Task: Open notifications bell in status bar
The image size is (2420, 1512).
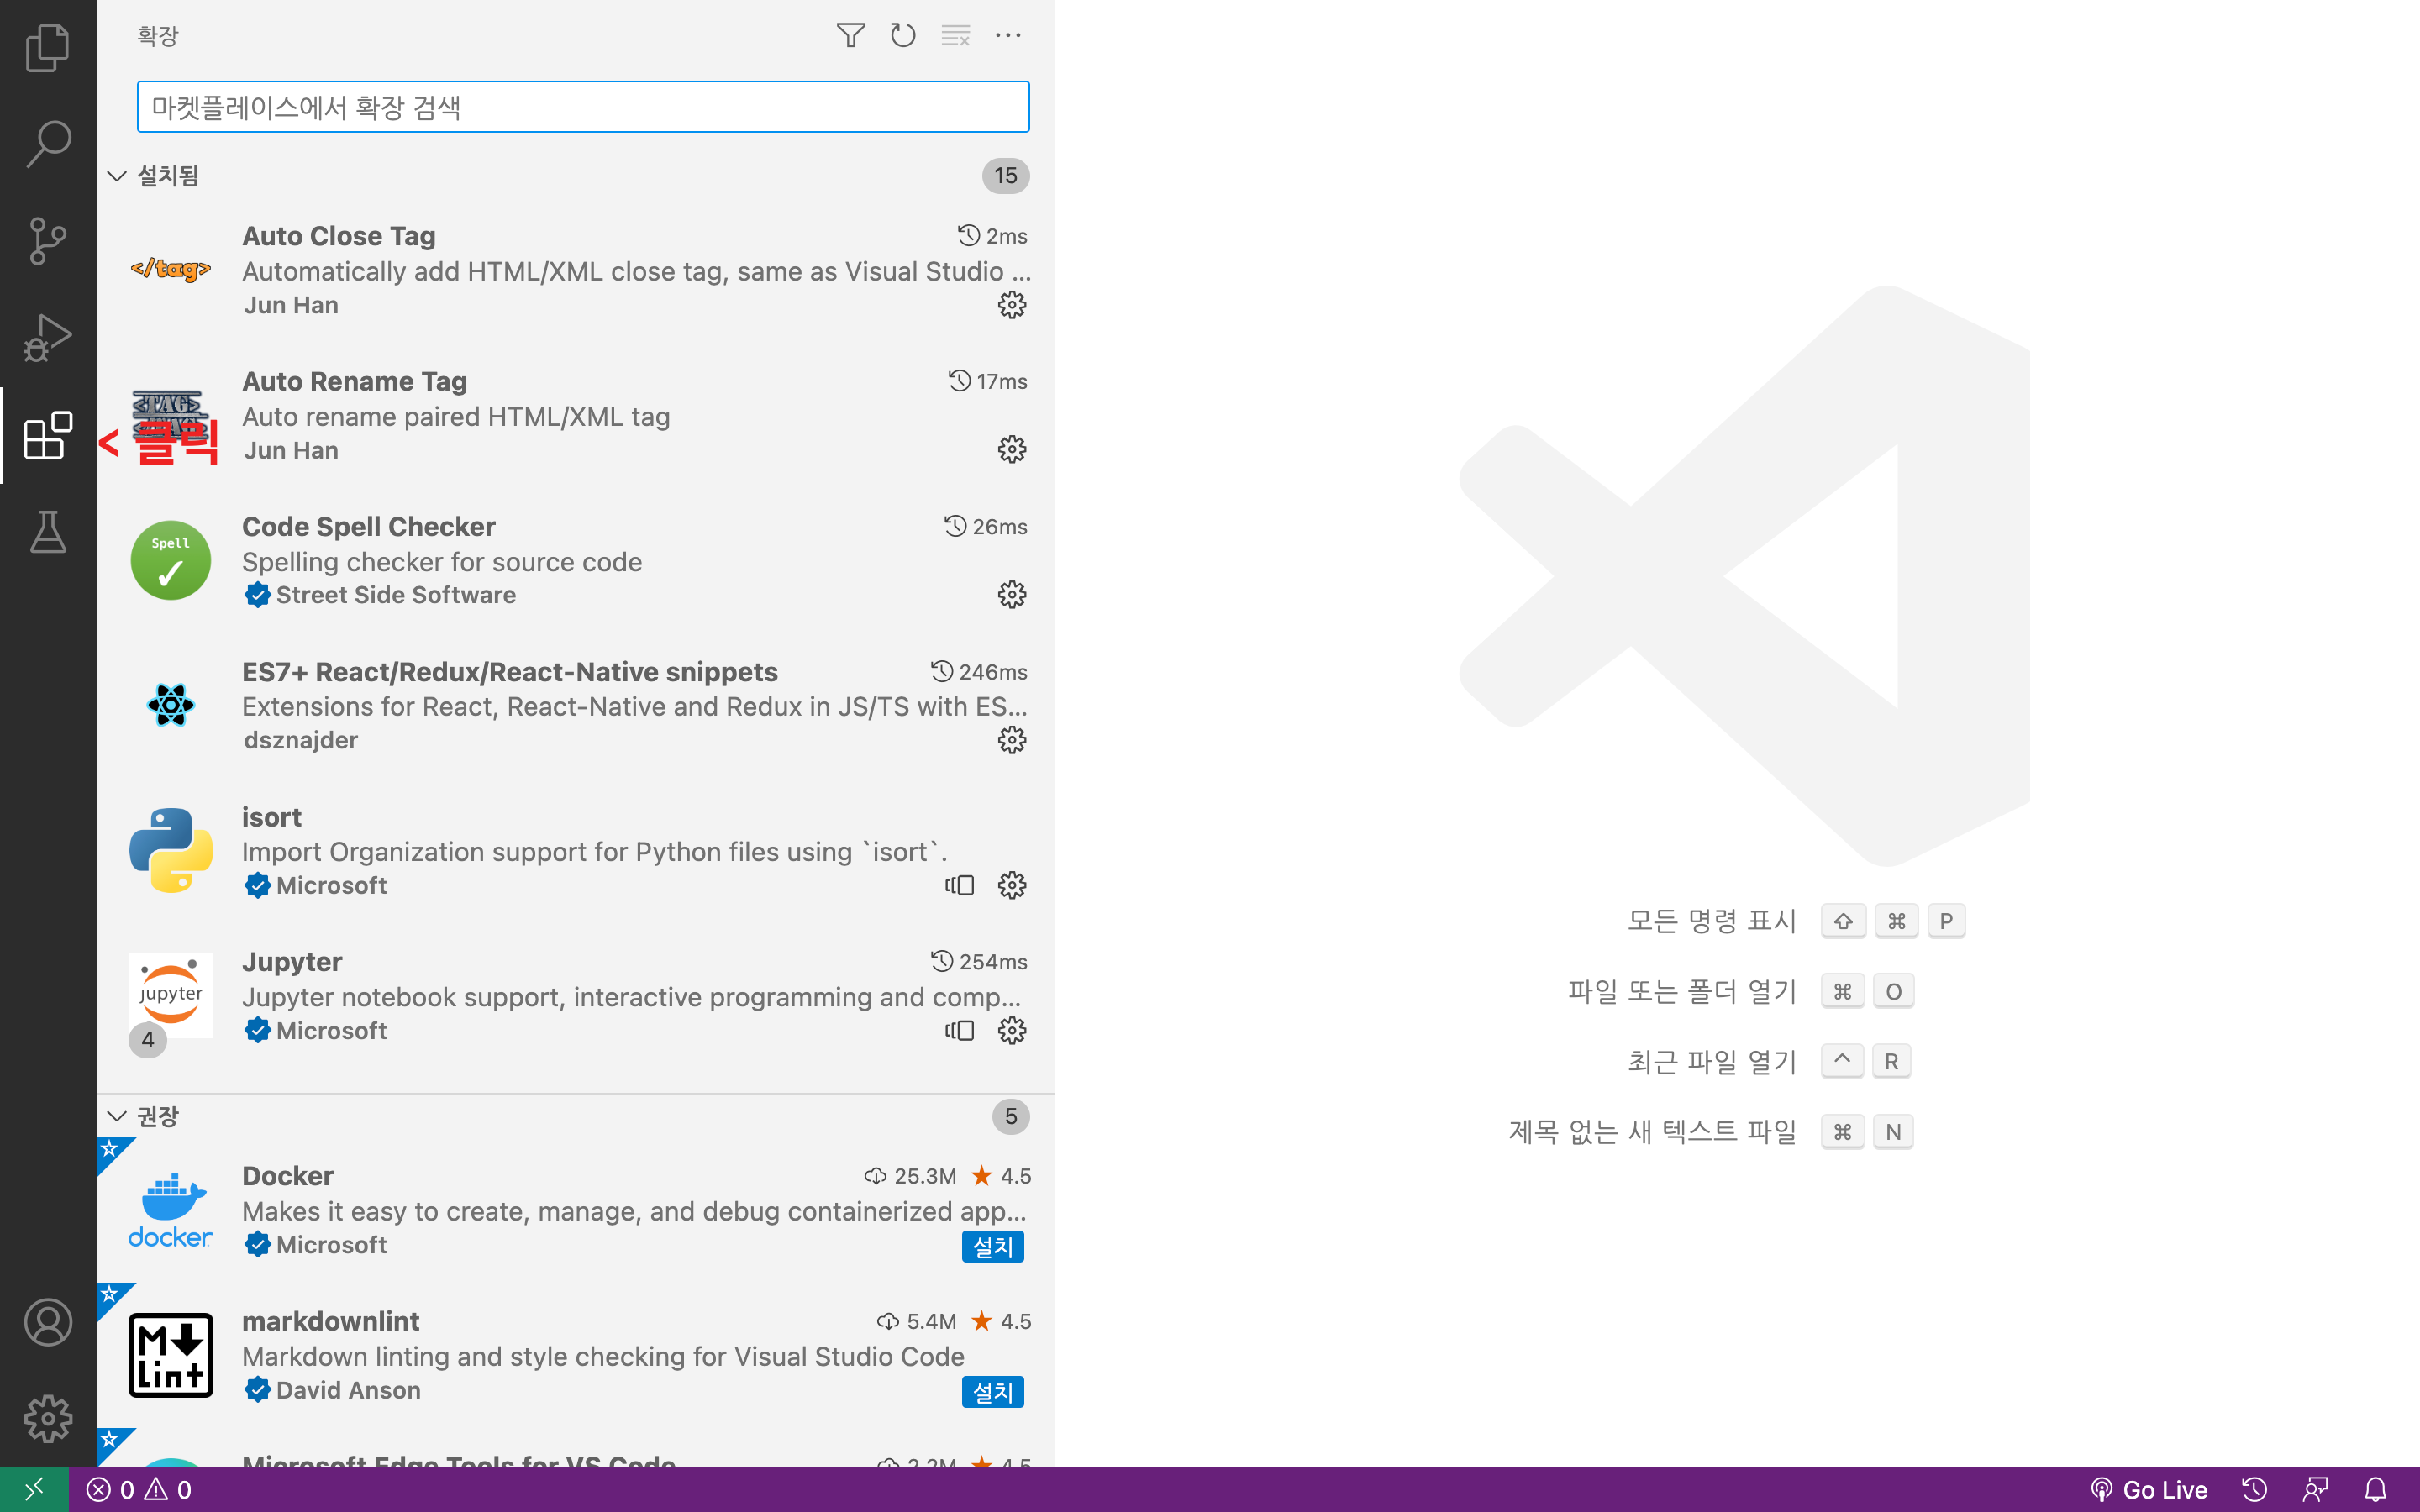Action: (2375, 1490)
